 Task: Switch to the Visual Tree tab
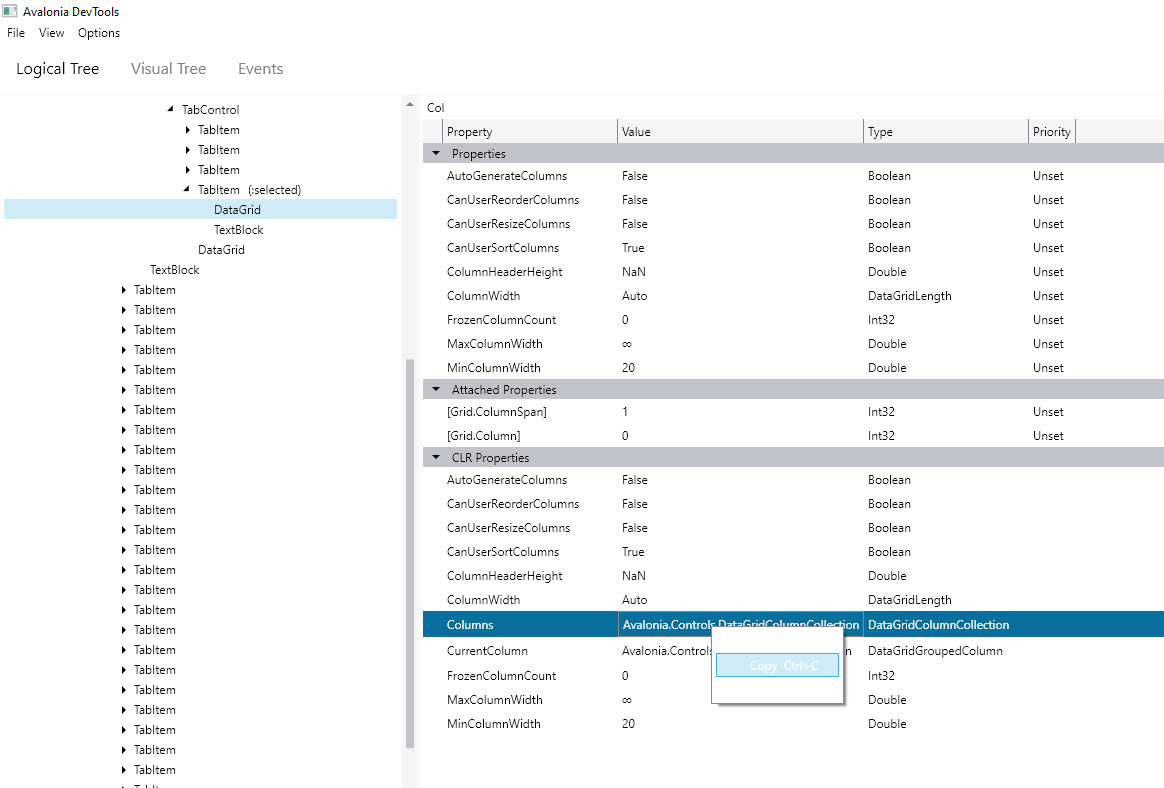(x=168, y=68)
